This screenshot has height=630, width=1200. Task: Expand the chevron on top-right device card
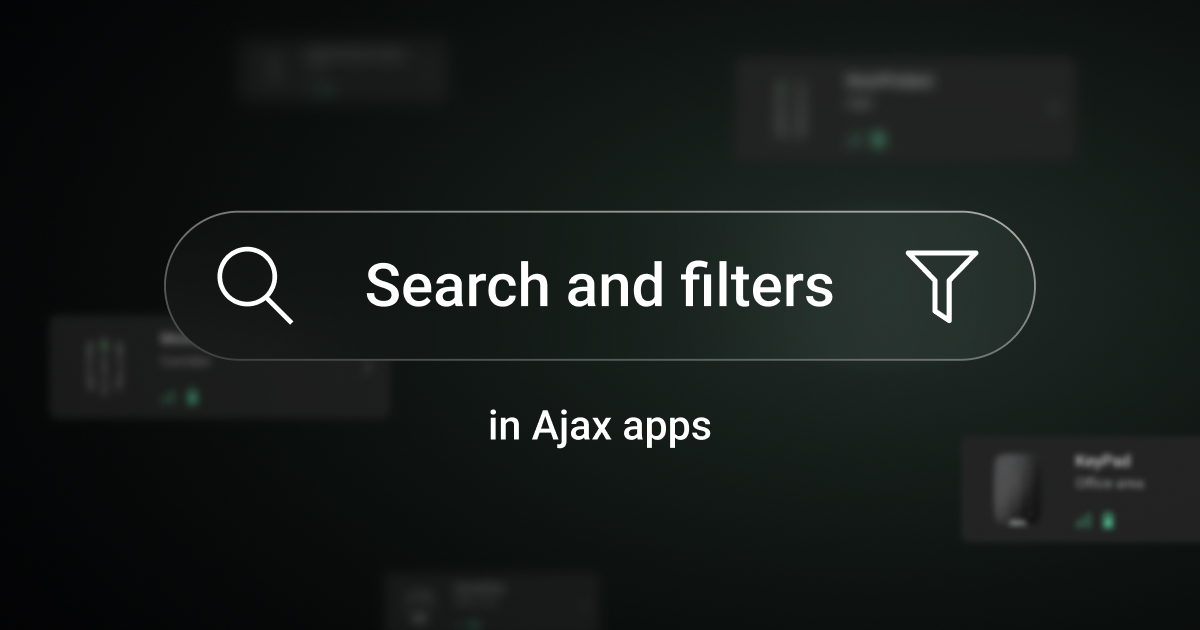point(1053,108)
